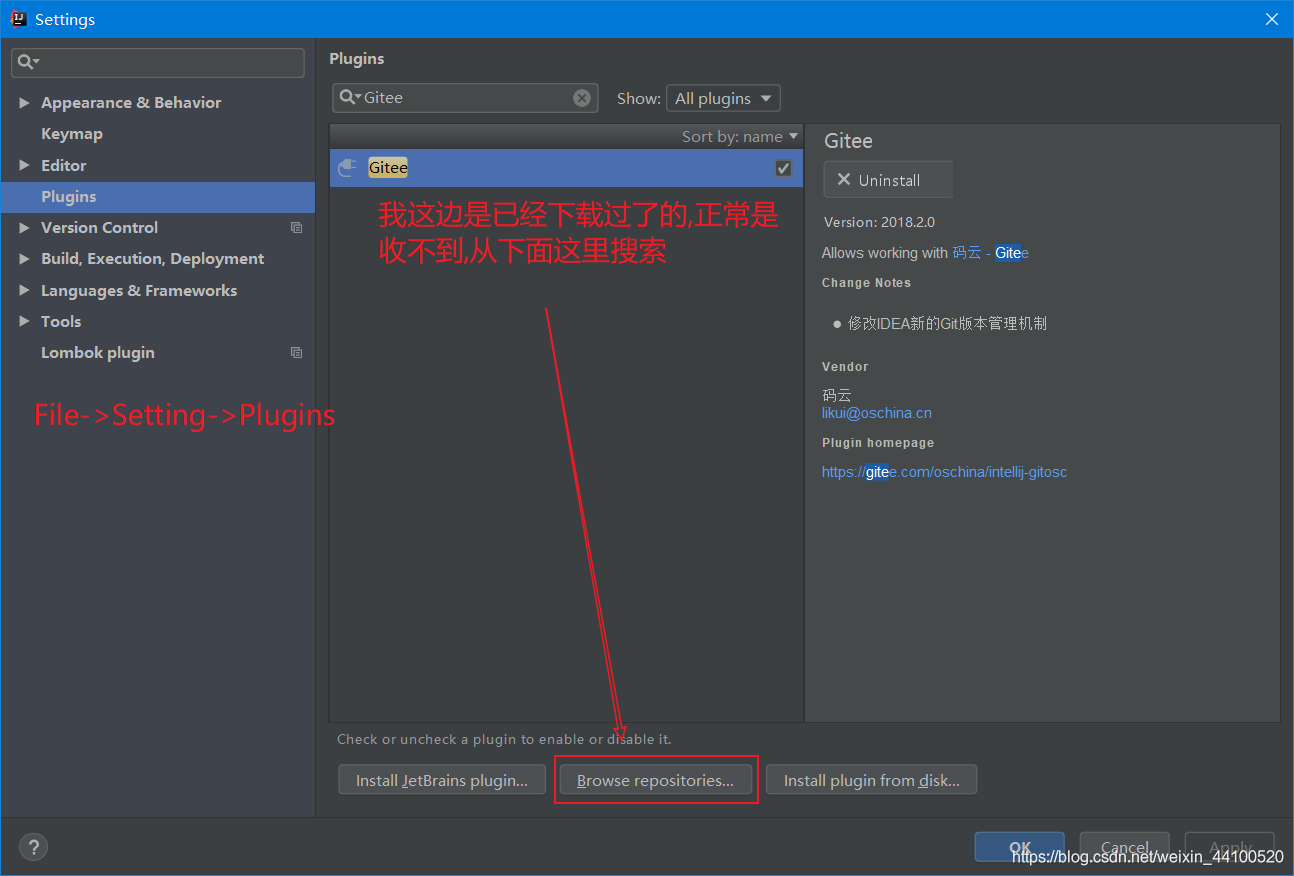Click the Plugins panel heading
Screen dimensions: 1294x876
point(357,59)
